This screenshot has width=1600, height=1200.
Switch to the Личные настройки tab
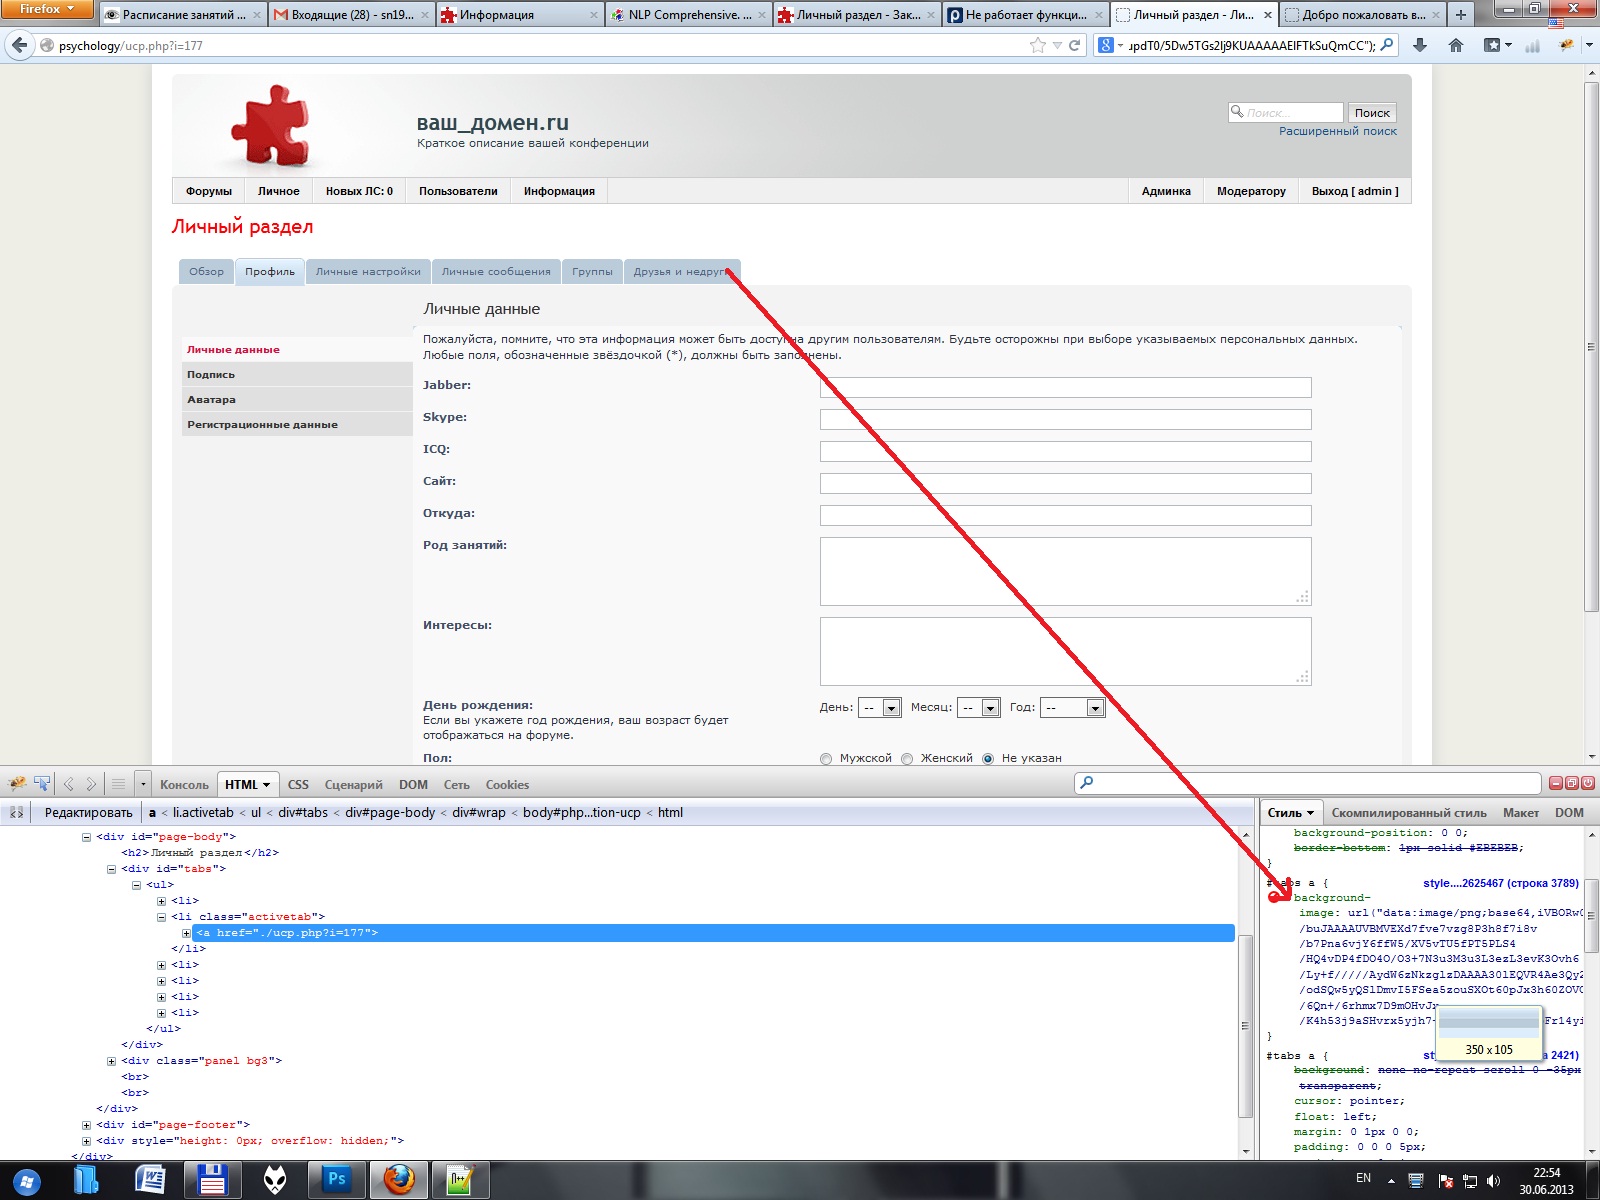pyautogui.click(x=368, y=272)
